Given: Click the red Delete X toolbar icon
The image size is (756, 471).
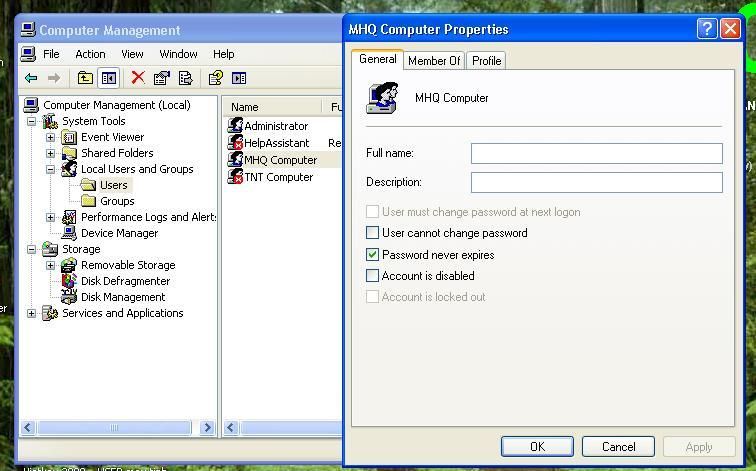Looking at the screenshot, I should click(x=138, y=78).
